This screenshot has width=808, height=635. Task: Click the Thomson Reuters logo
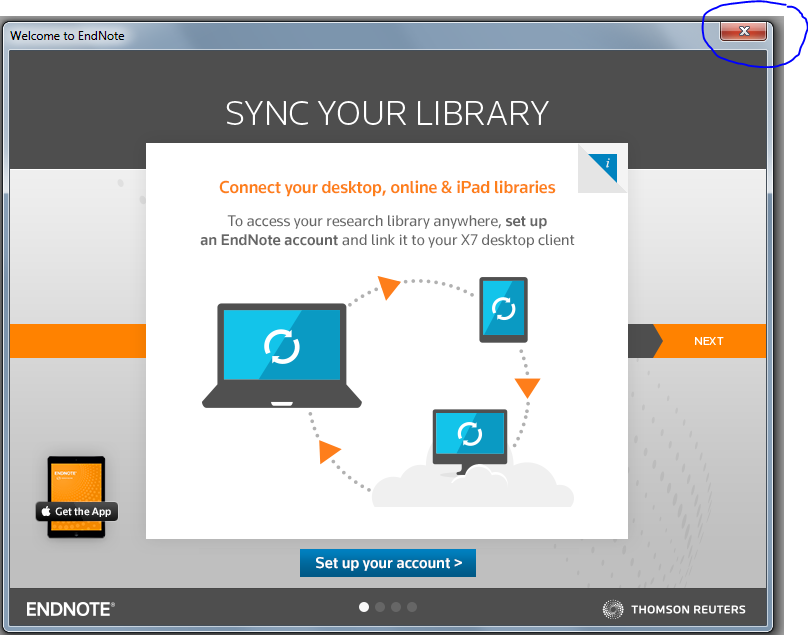674,609
